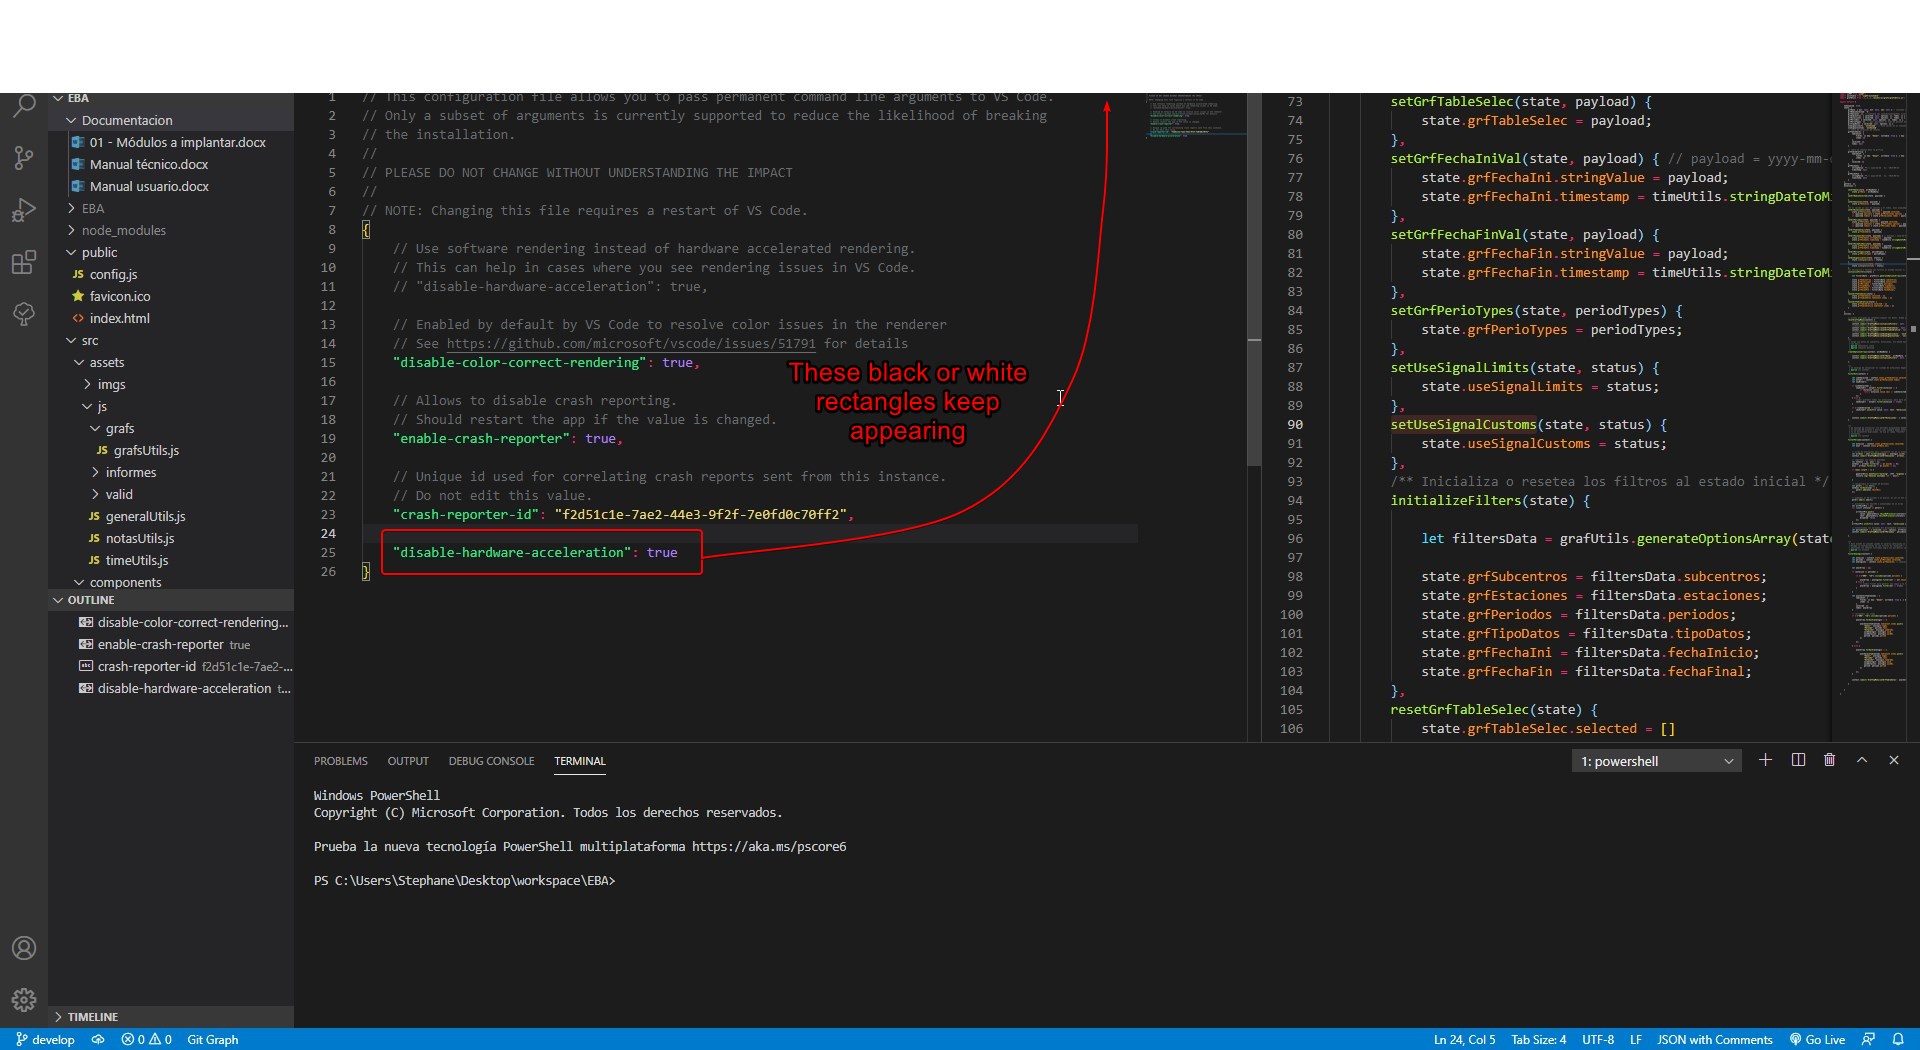1920x1050 pixels.
Task: Open the Testing view icon
Action: (x=22, y=314)
